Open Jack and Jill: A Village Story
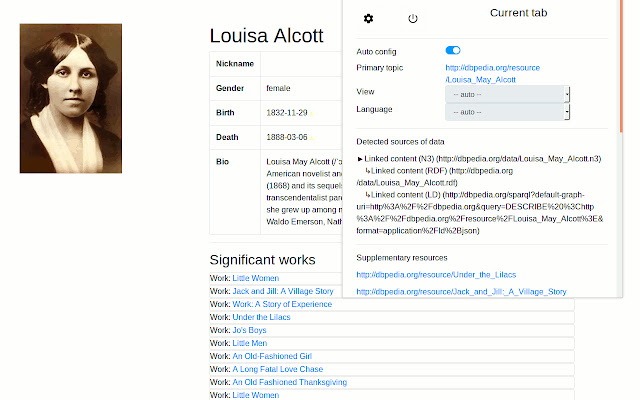Viewport: 640px width, 400px height. point(283,291)
